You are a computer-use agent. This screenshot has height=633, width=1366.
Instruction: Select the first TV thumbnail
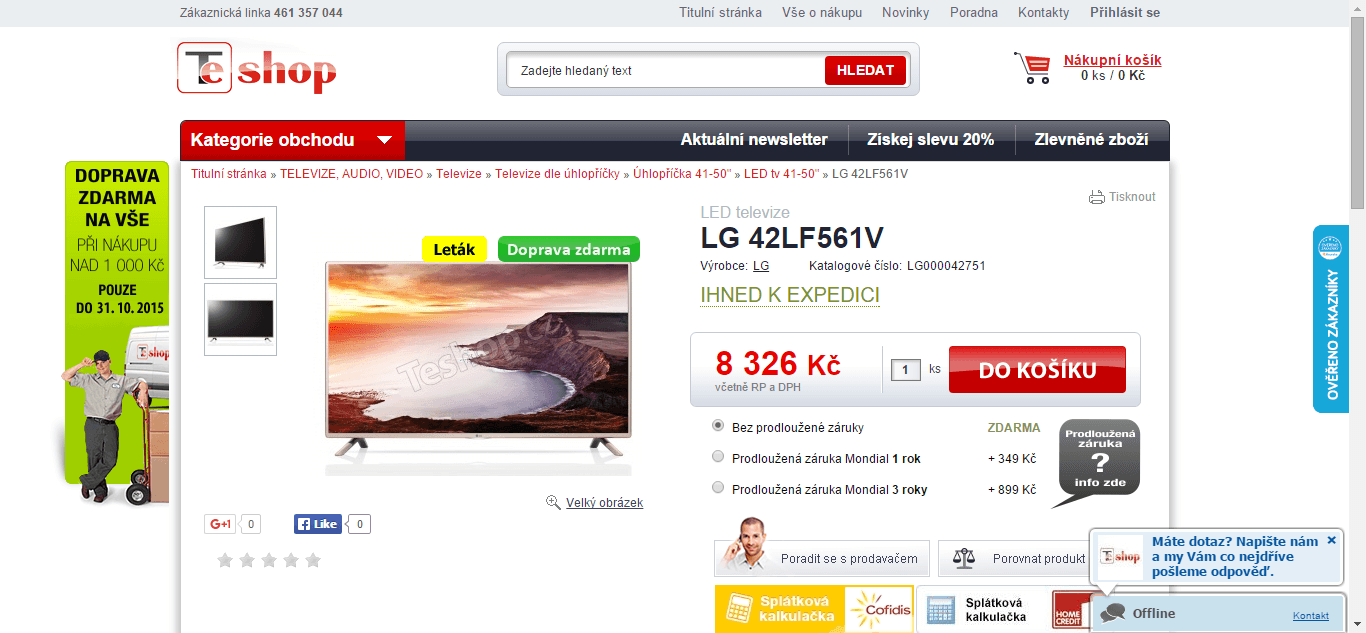click(241, 242)
